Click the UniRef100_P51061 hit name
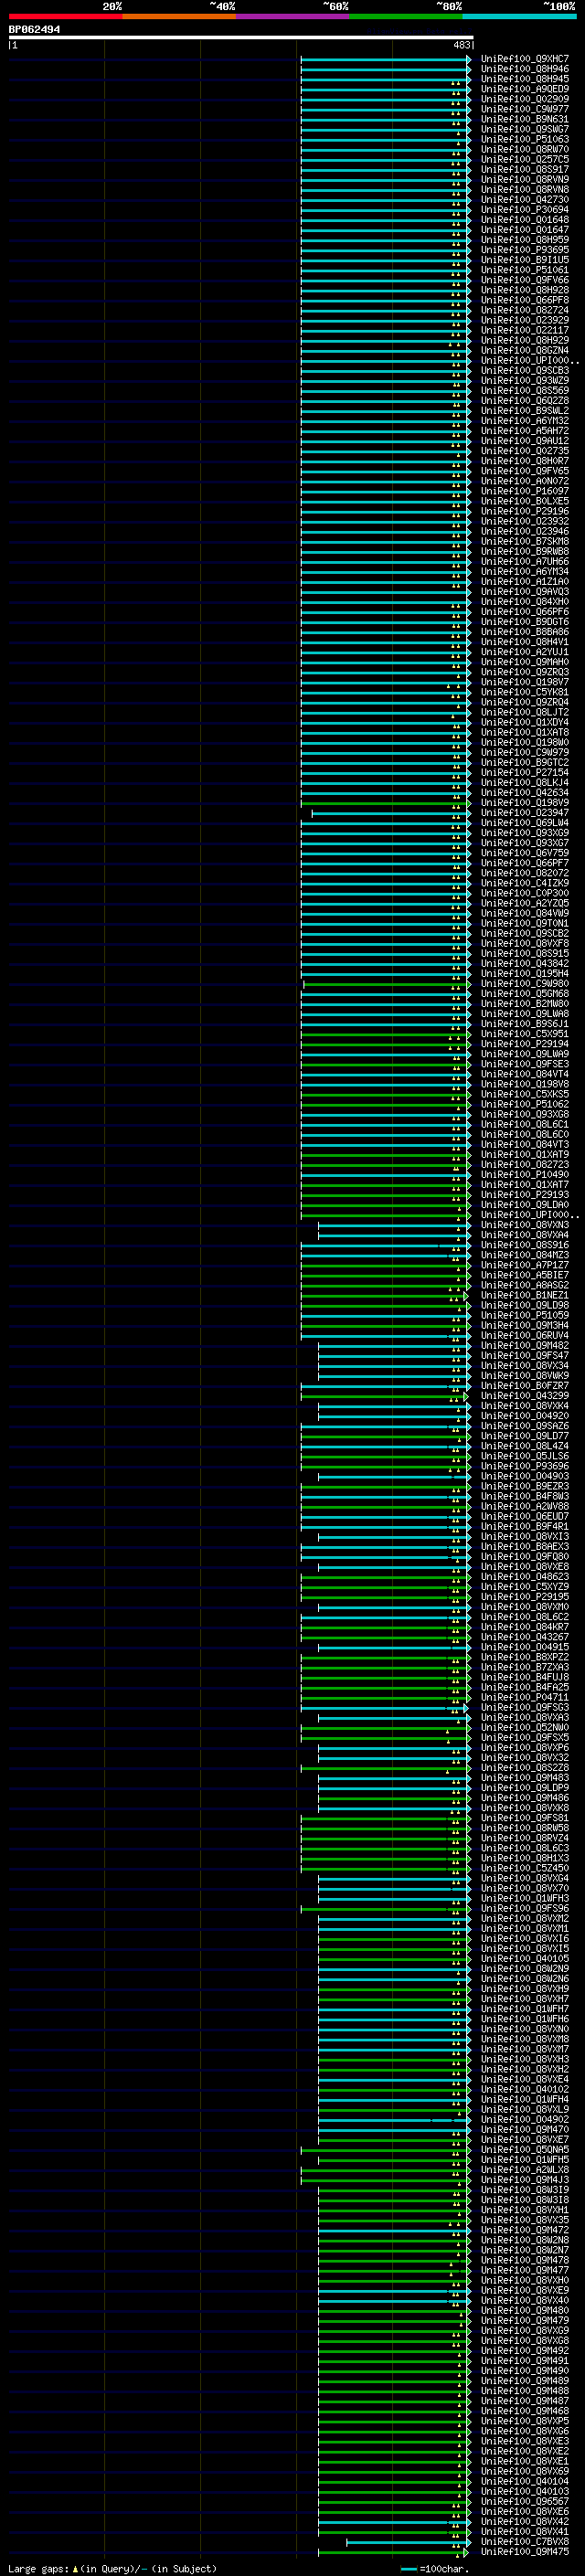Viewport: 585px width, 2576px height. pyautogui.click(x=525, y=270)
